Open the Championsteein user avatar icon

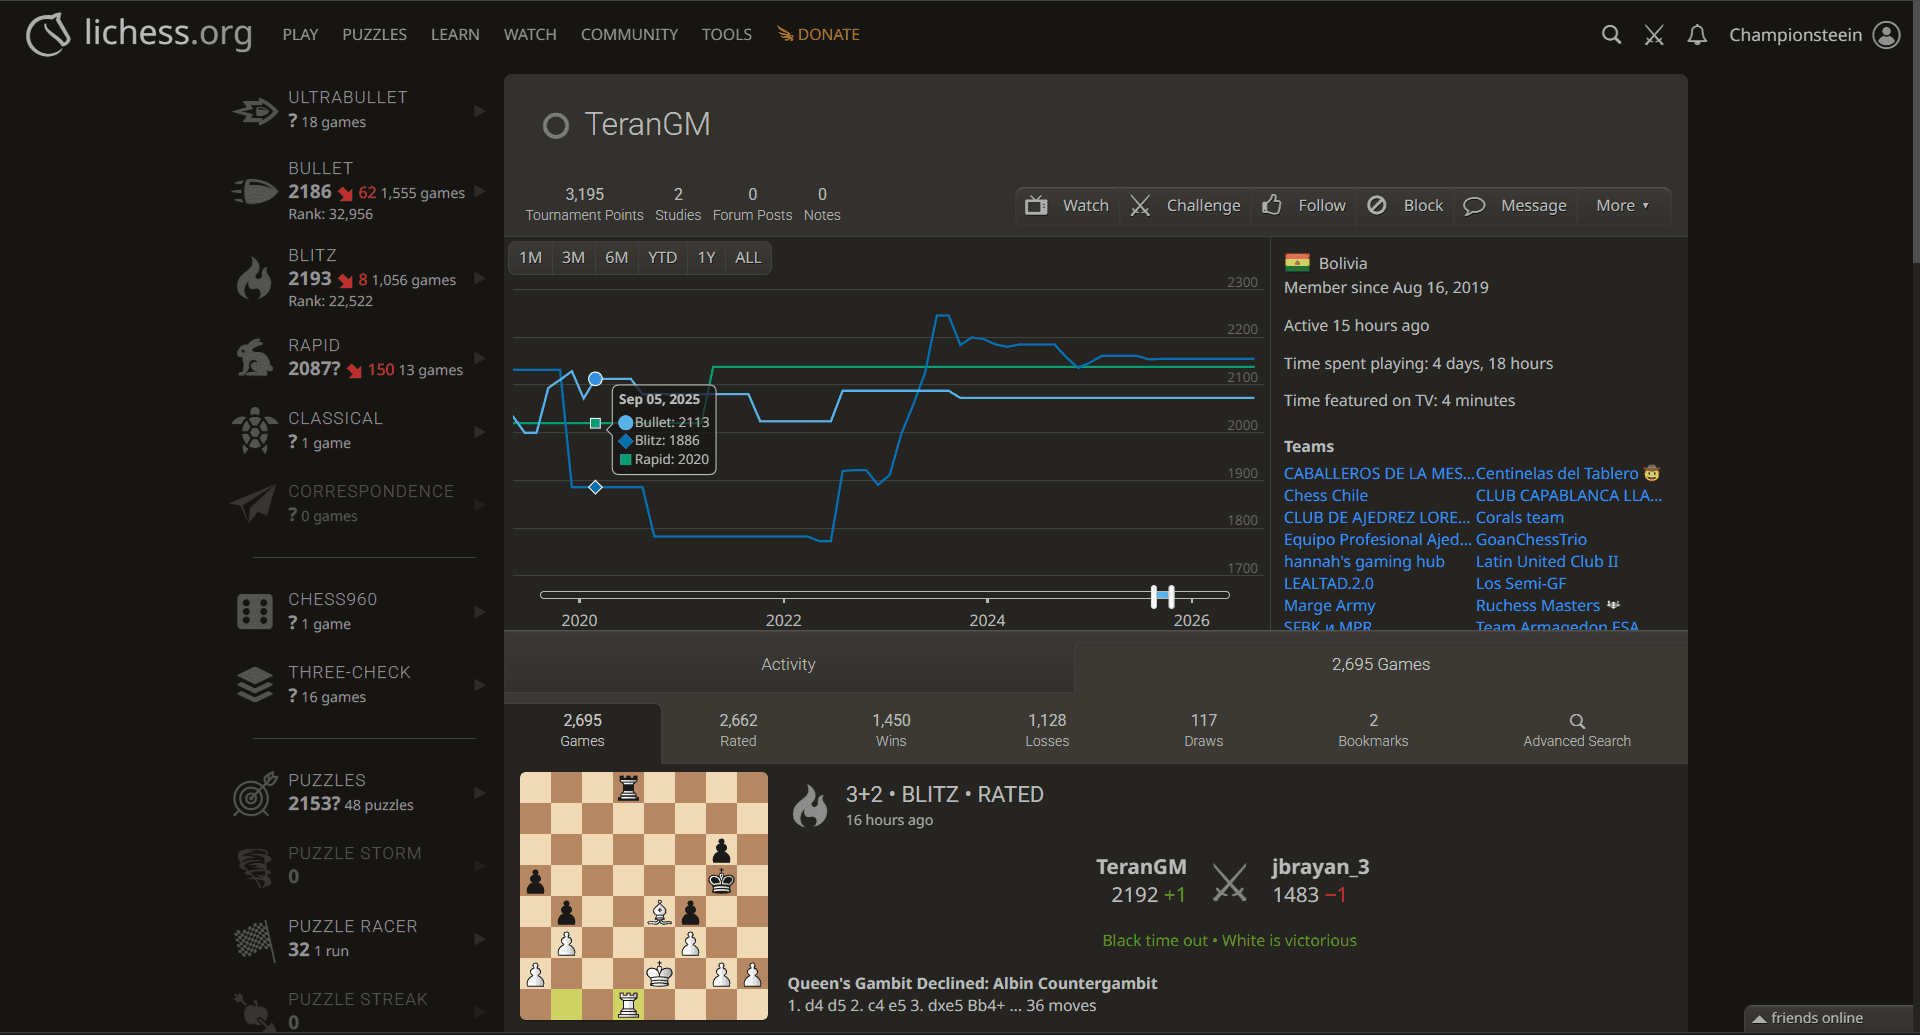click(x=1886, y=35)
